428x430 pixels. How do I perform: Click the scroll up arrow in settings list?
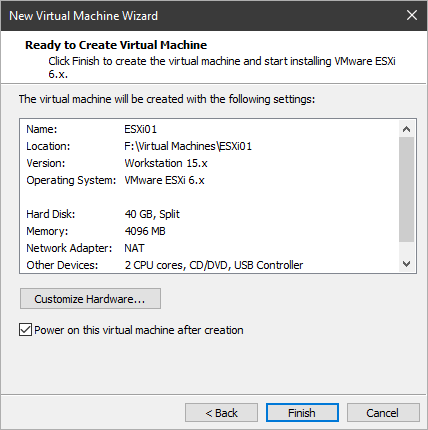406,129
